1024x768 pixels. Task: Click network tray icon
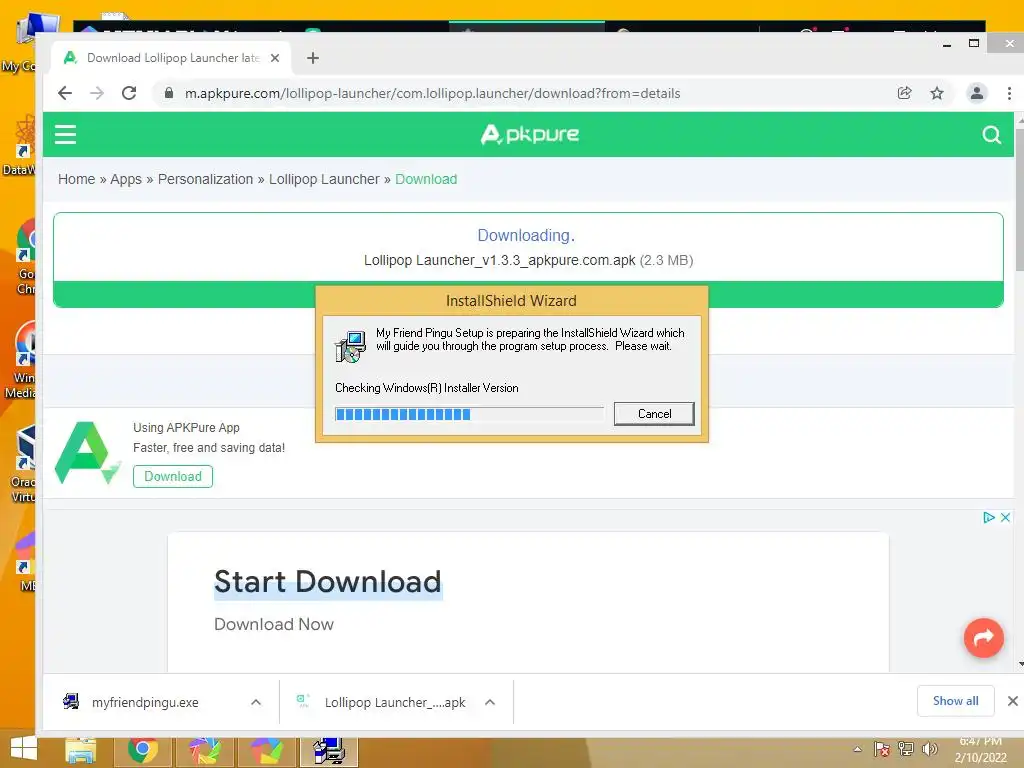point(906,749)
